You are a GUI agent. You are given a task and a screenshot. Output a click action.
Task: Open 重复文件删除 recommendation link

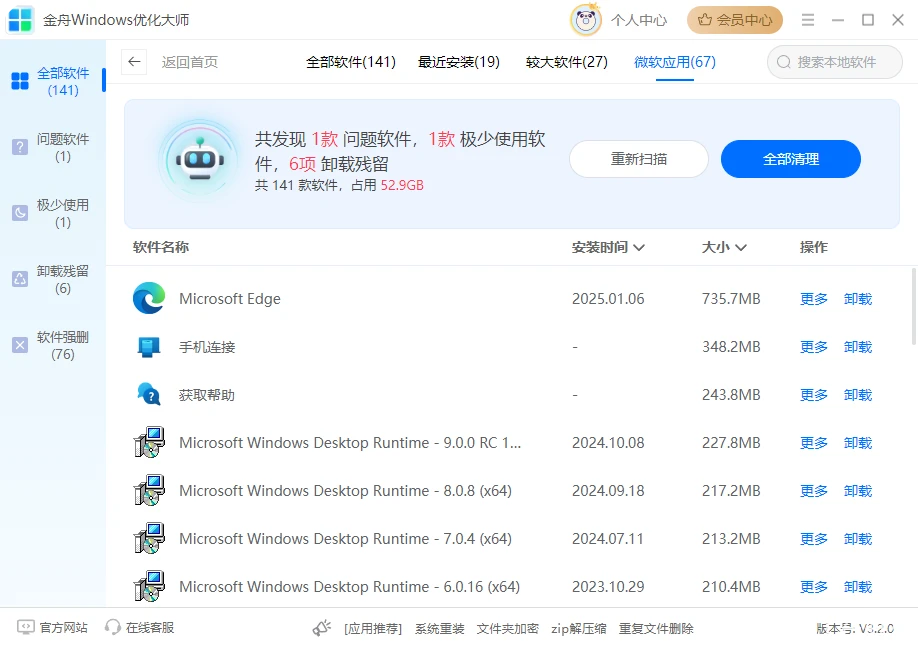(656, 628)
